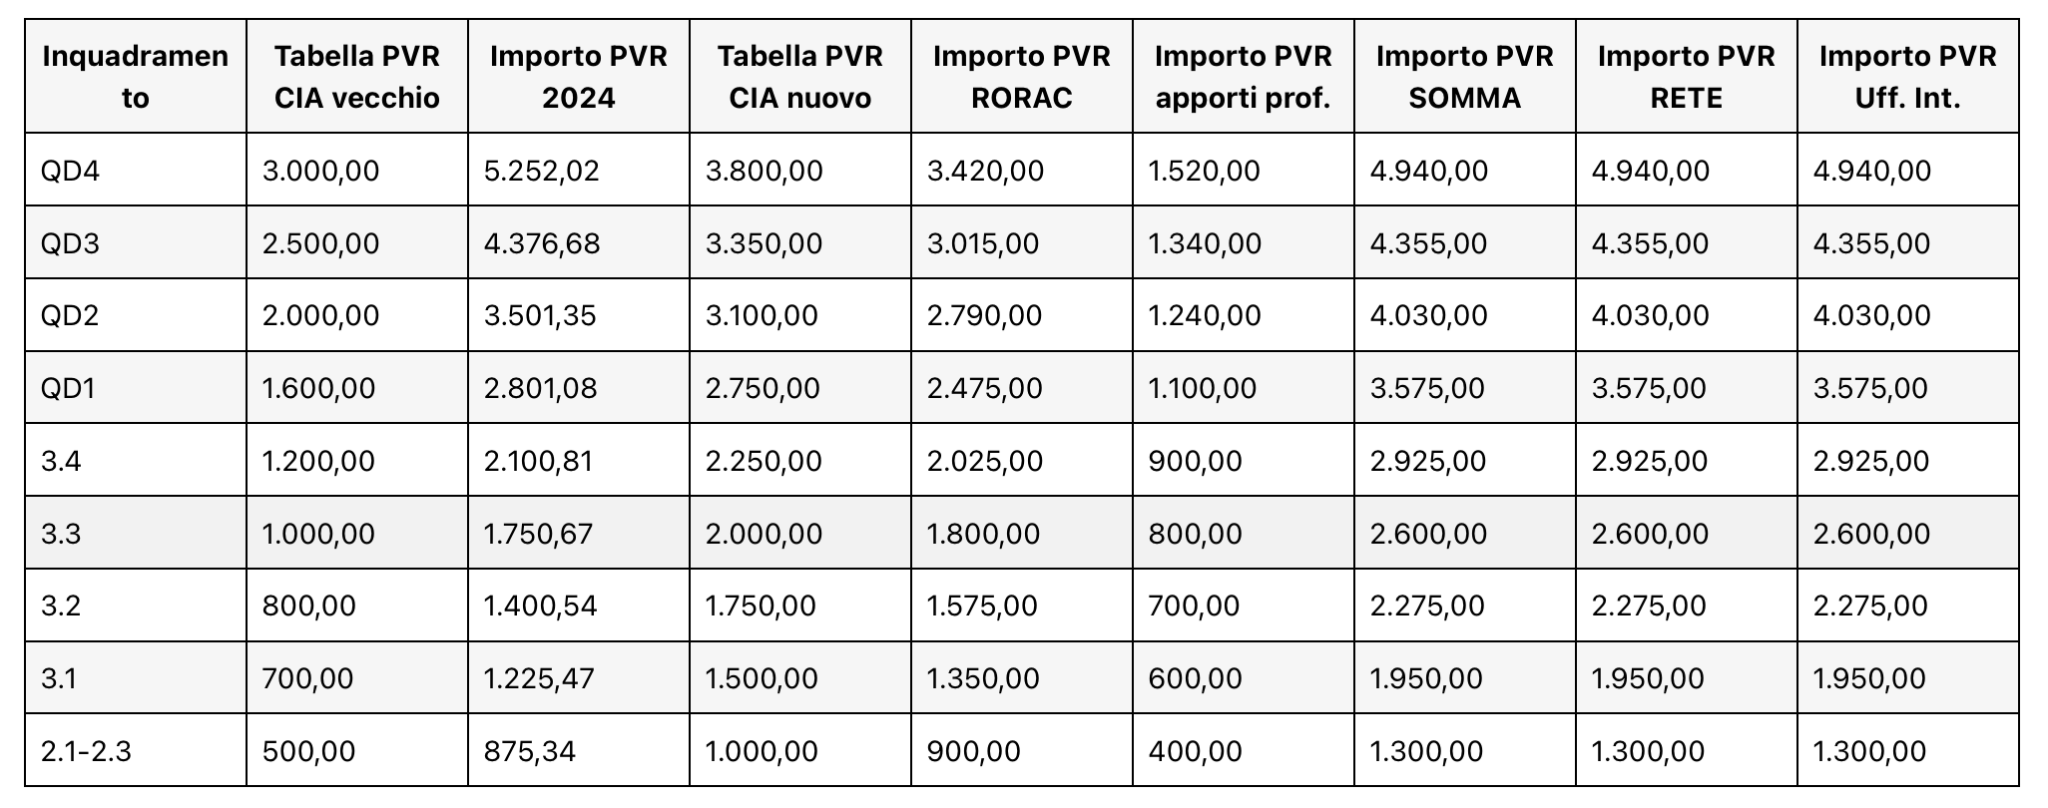Select the QD4 row label cell
This screenshot has width=2048, height=808.
click(x=136, y=170)
